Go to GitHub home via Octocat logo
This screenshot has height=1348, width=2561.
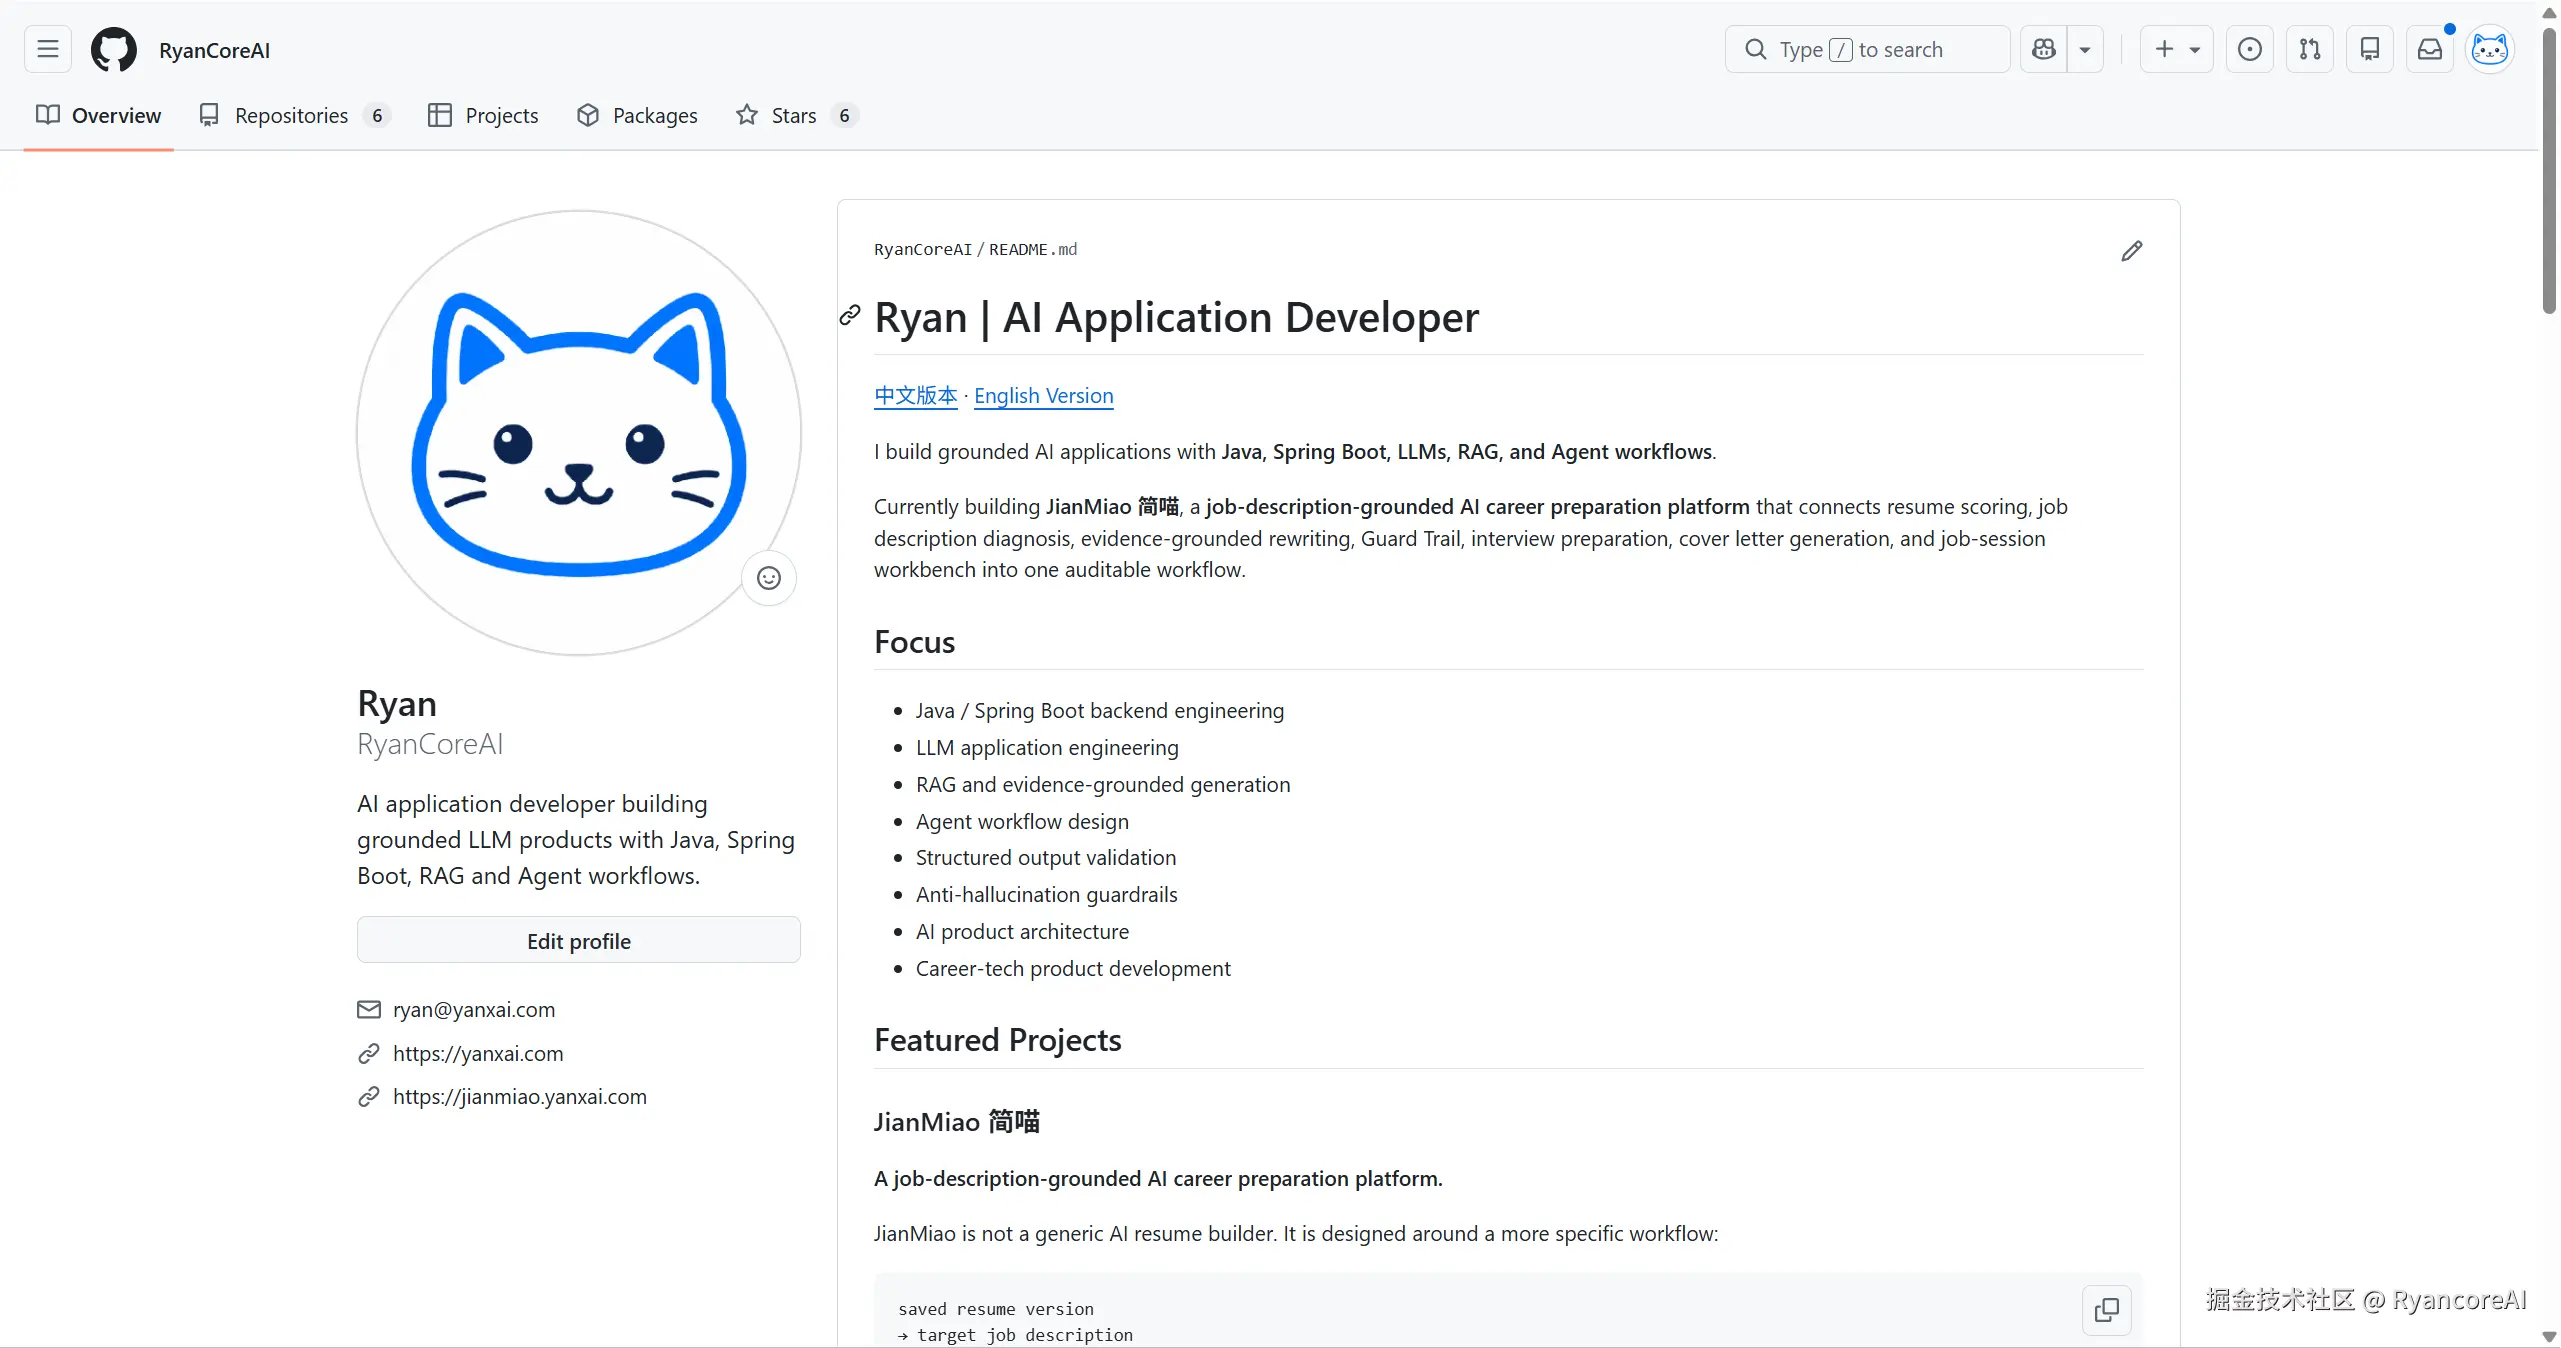point(114,50)
